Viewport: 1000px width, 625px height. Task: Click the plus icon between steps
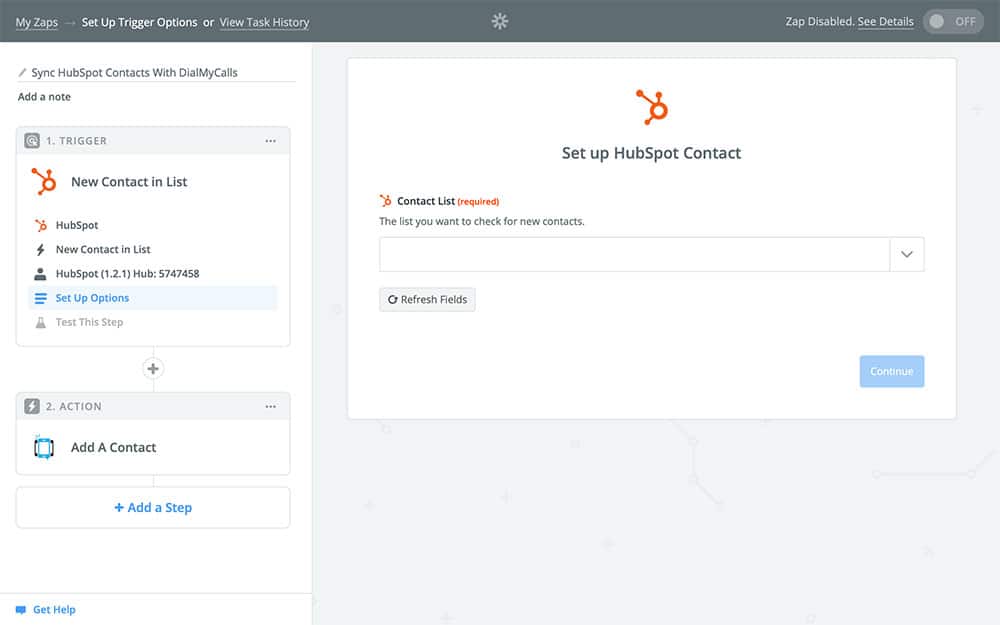click(x=153, y=369)
